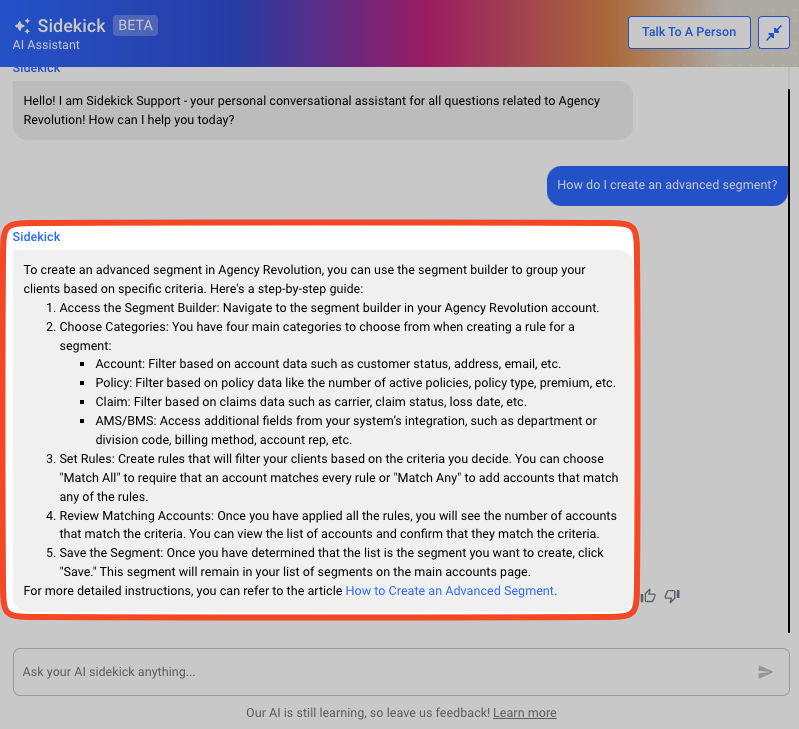
Task: Click the 'Set Rules' step text
Action: point(339,477)
